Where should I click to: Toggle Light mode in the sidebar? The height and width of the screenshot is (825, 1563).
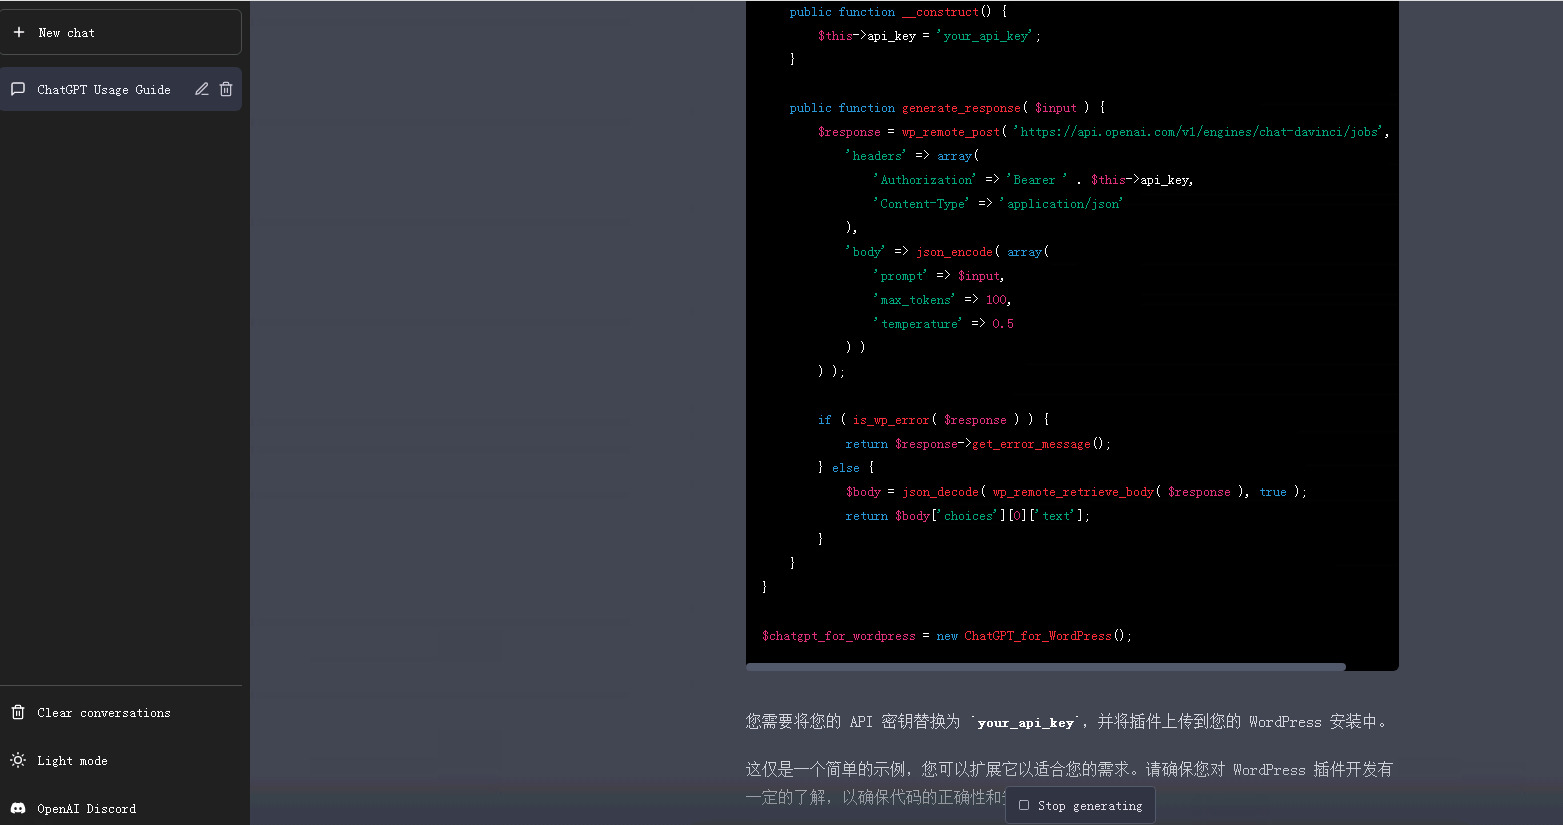tap(72, 760)
